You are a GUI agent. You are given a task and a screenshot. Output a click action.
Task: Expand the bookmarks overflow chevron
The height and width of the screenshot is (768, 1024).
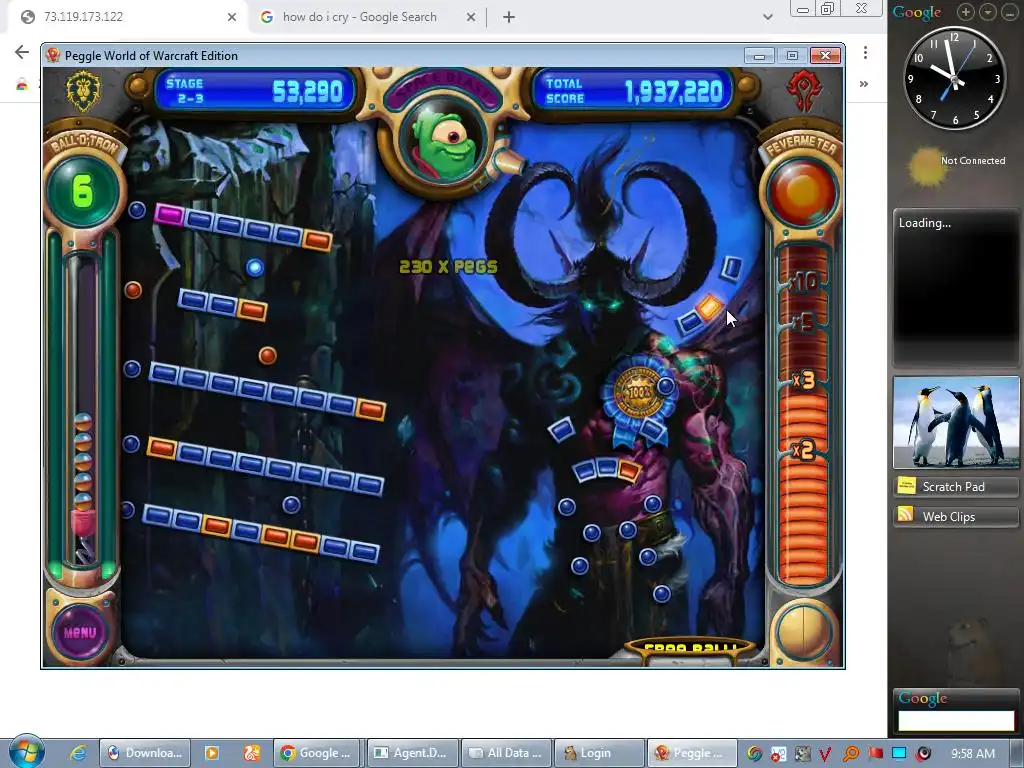point(864,84)
